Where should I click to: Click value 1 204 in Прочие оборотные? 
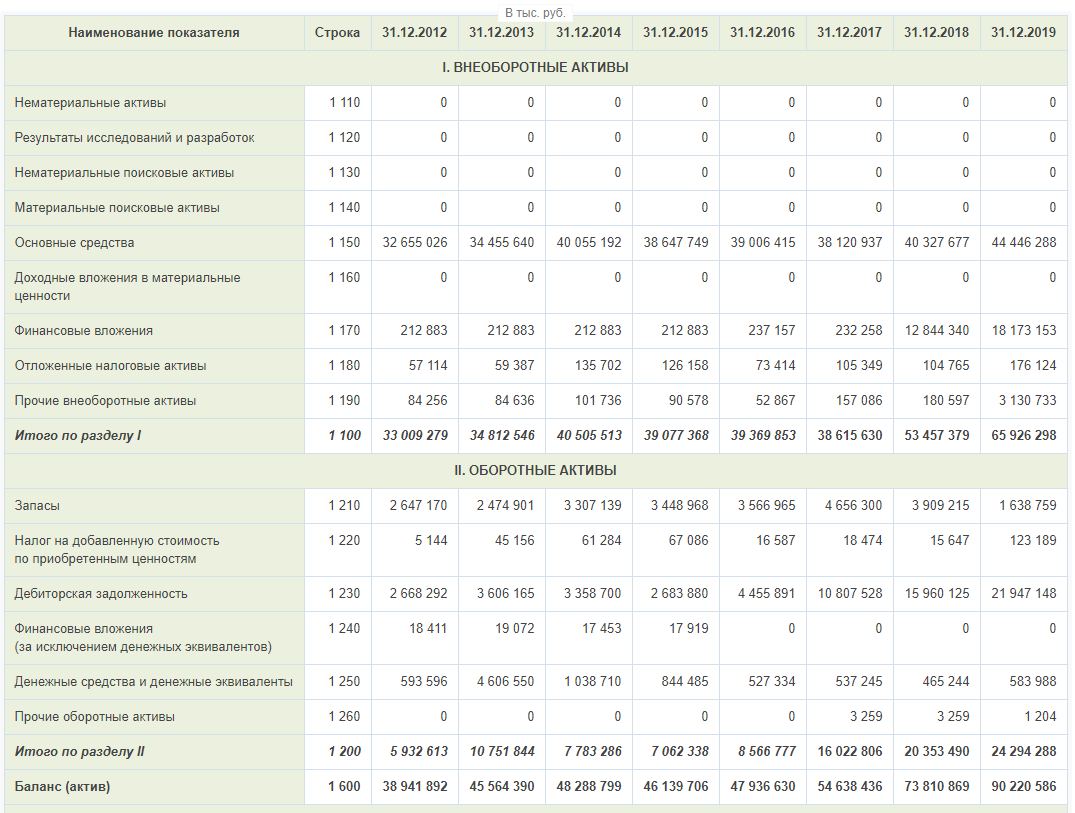tap(1040, 716)
